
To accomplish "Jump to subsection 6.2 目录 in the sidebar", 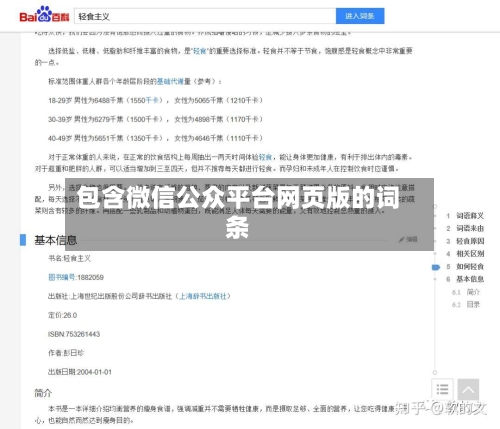I will coord(466,305).
